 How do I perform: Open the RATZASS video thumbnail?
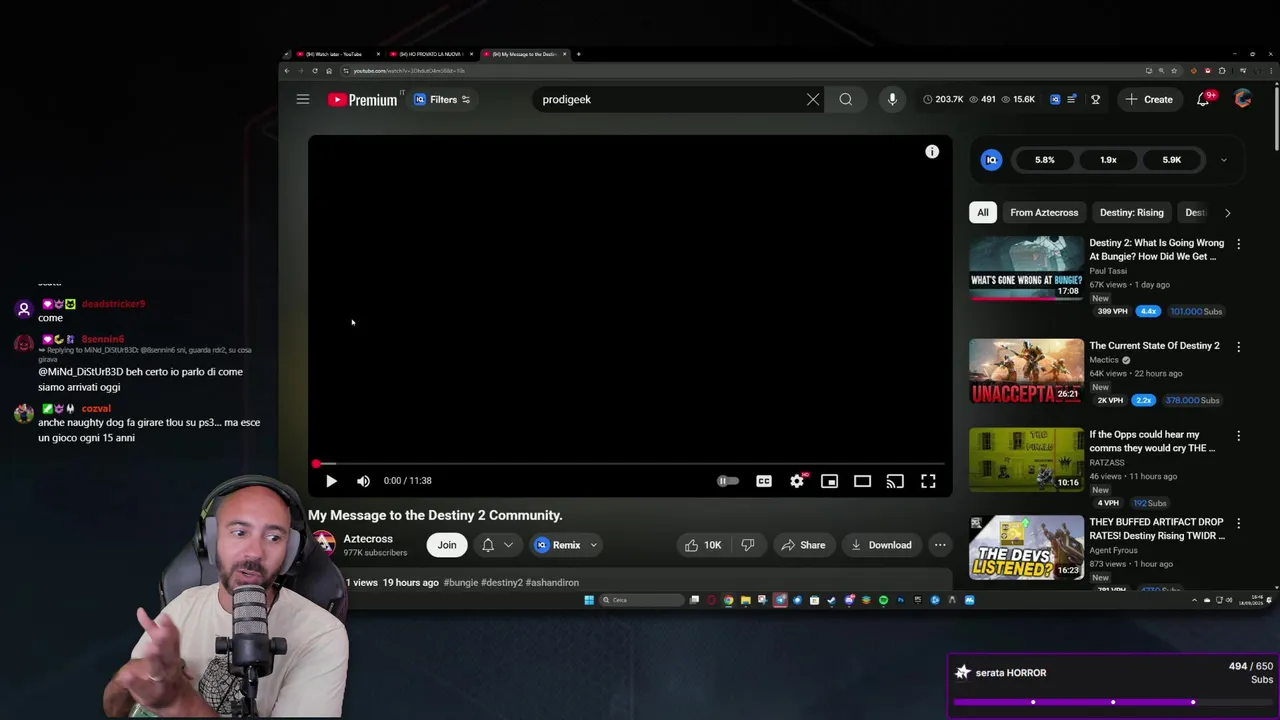(x=1026, y=459)
